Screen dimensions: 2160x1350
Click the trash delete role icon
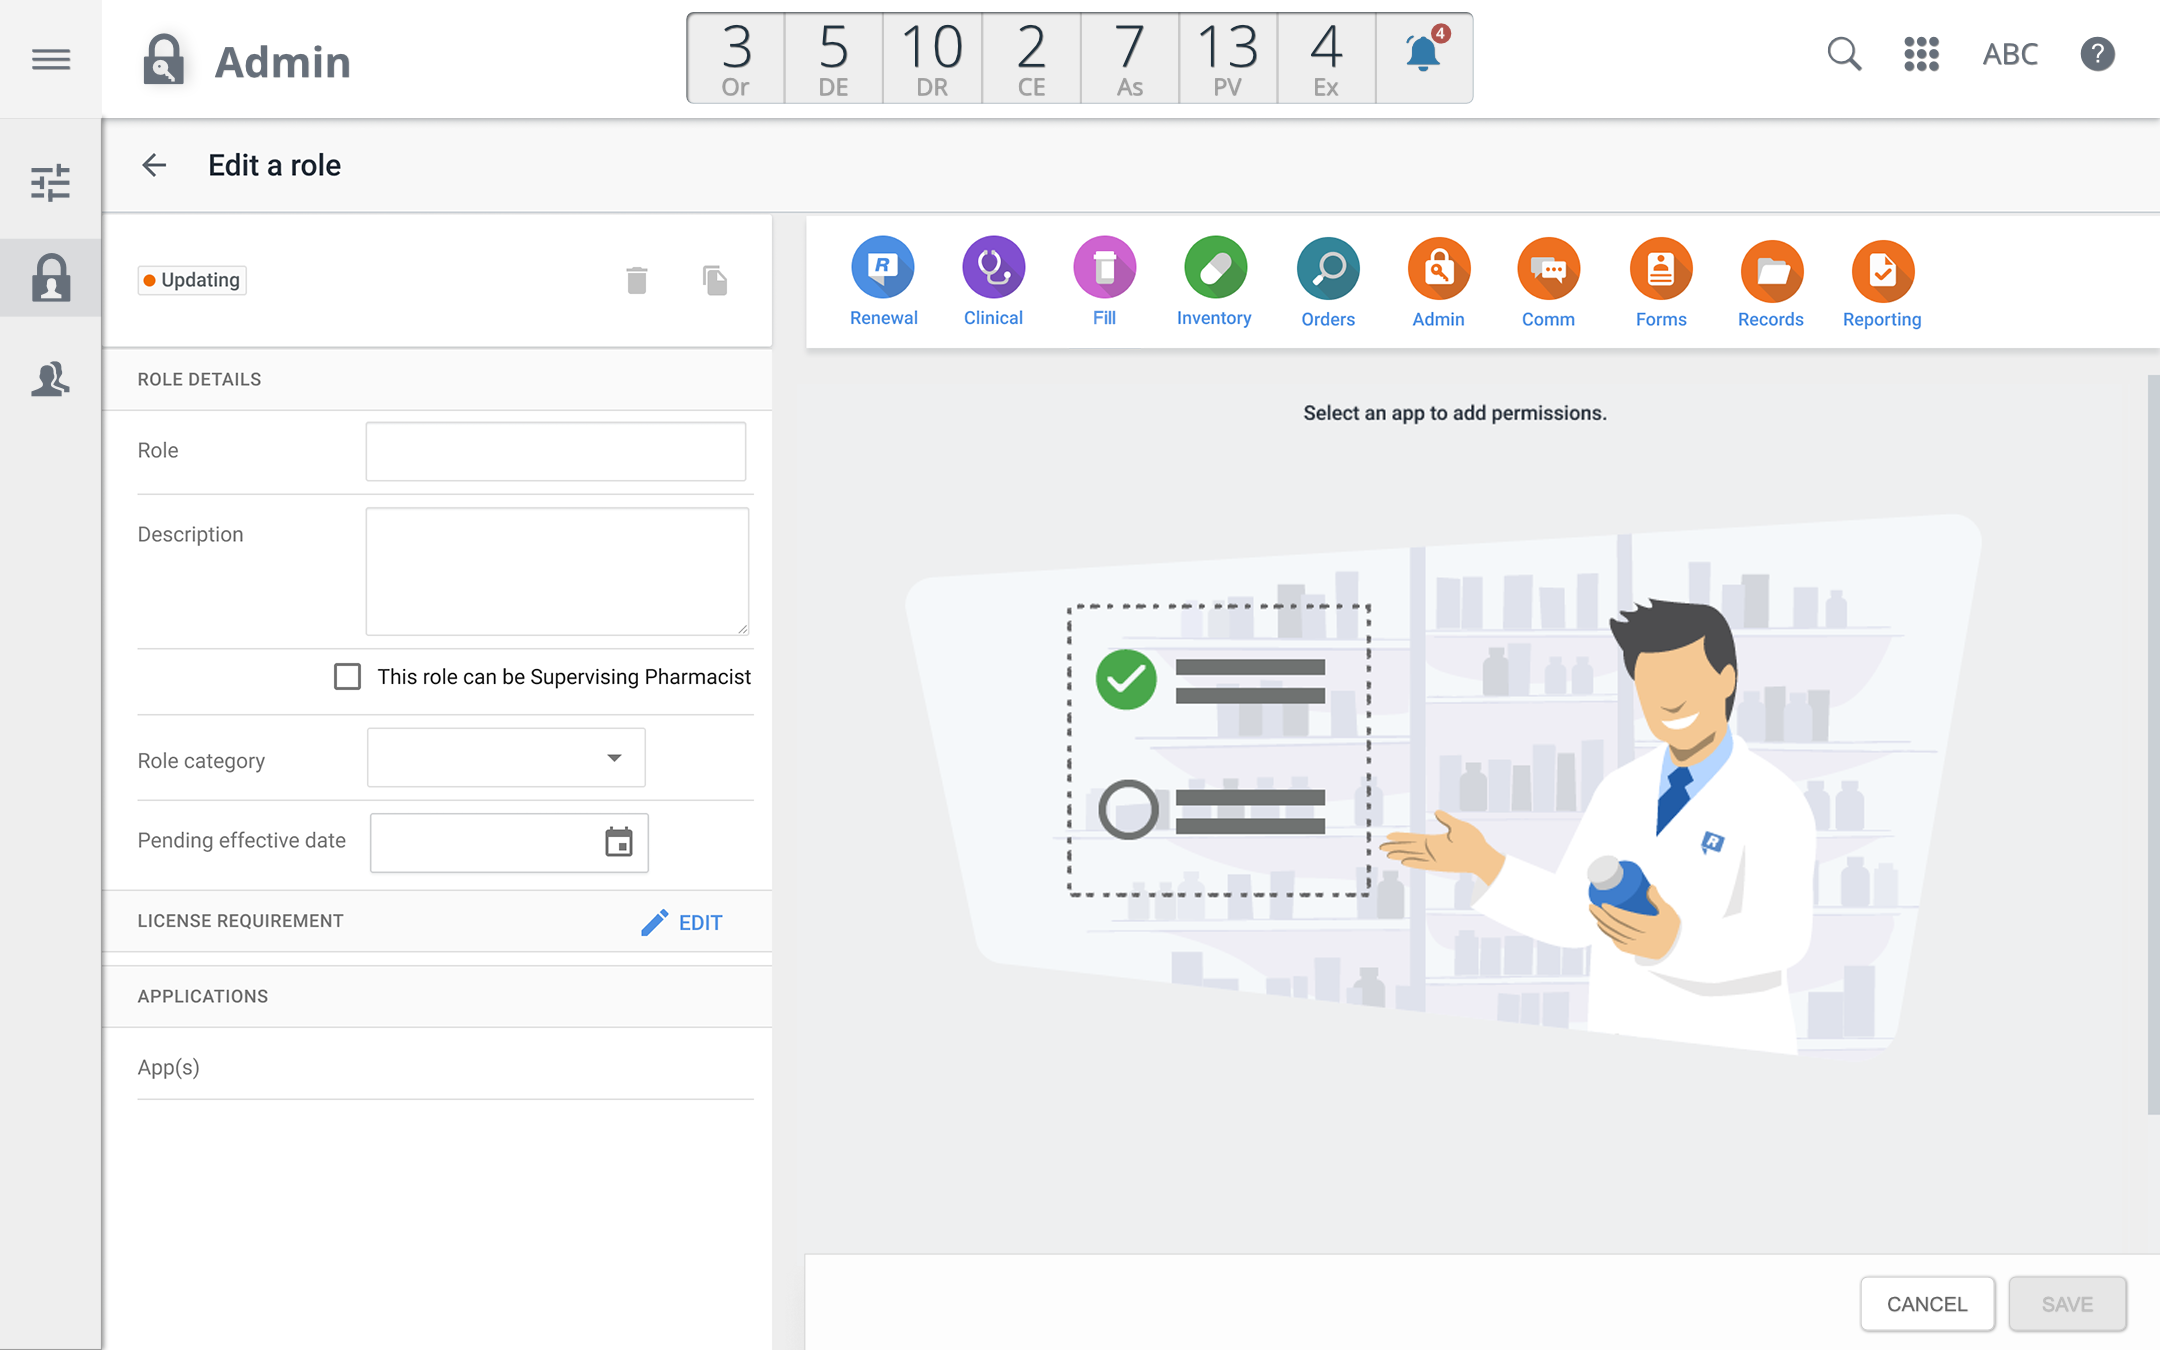click(637, 280)
